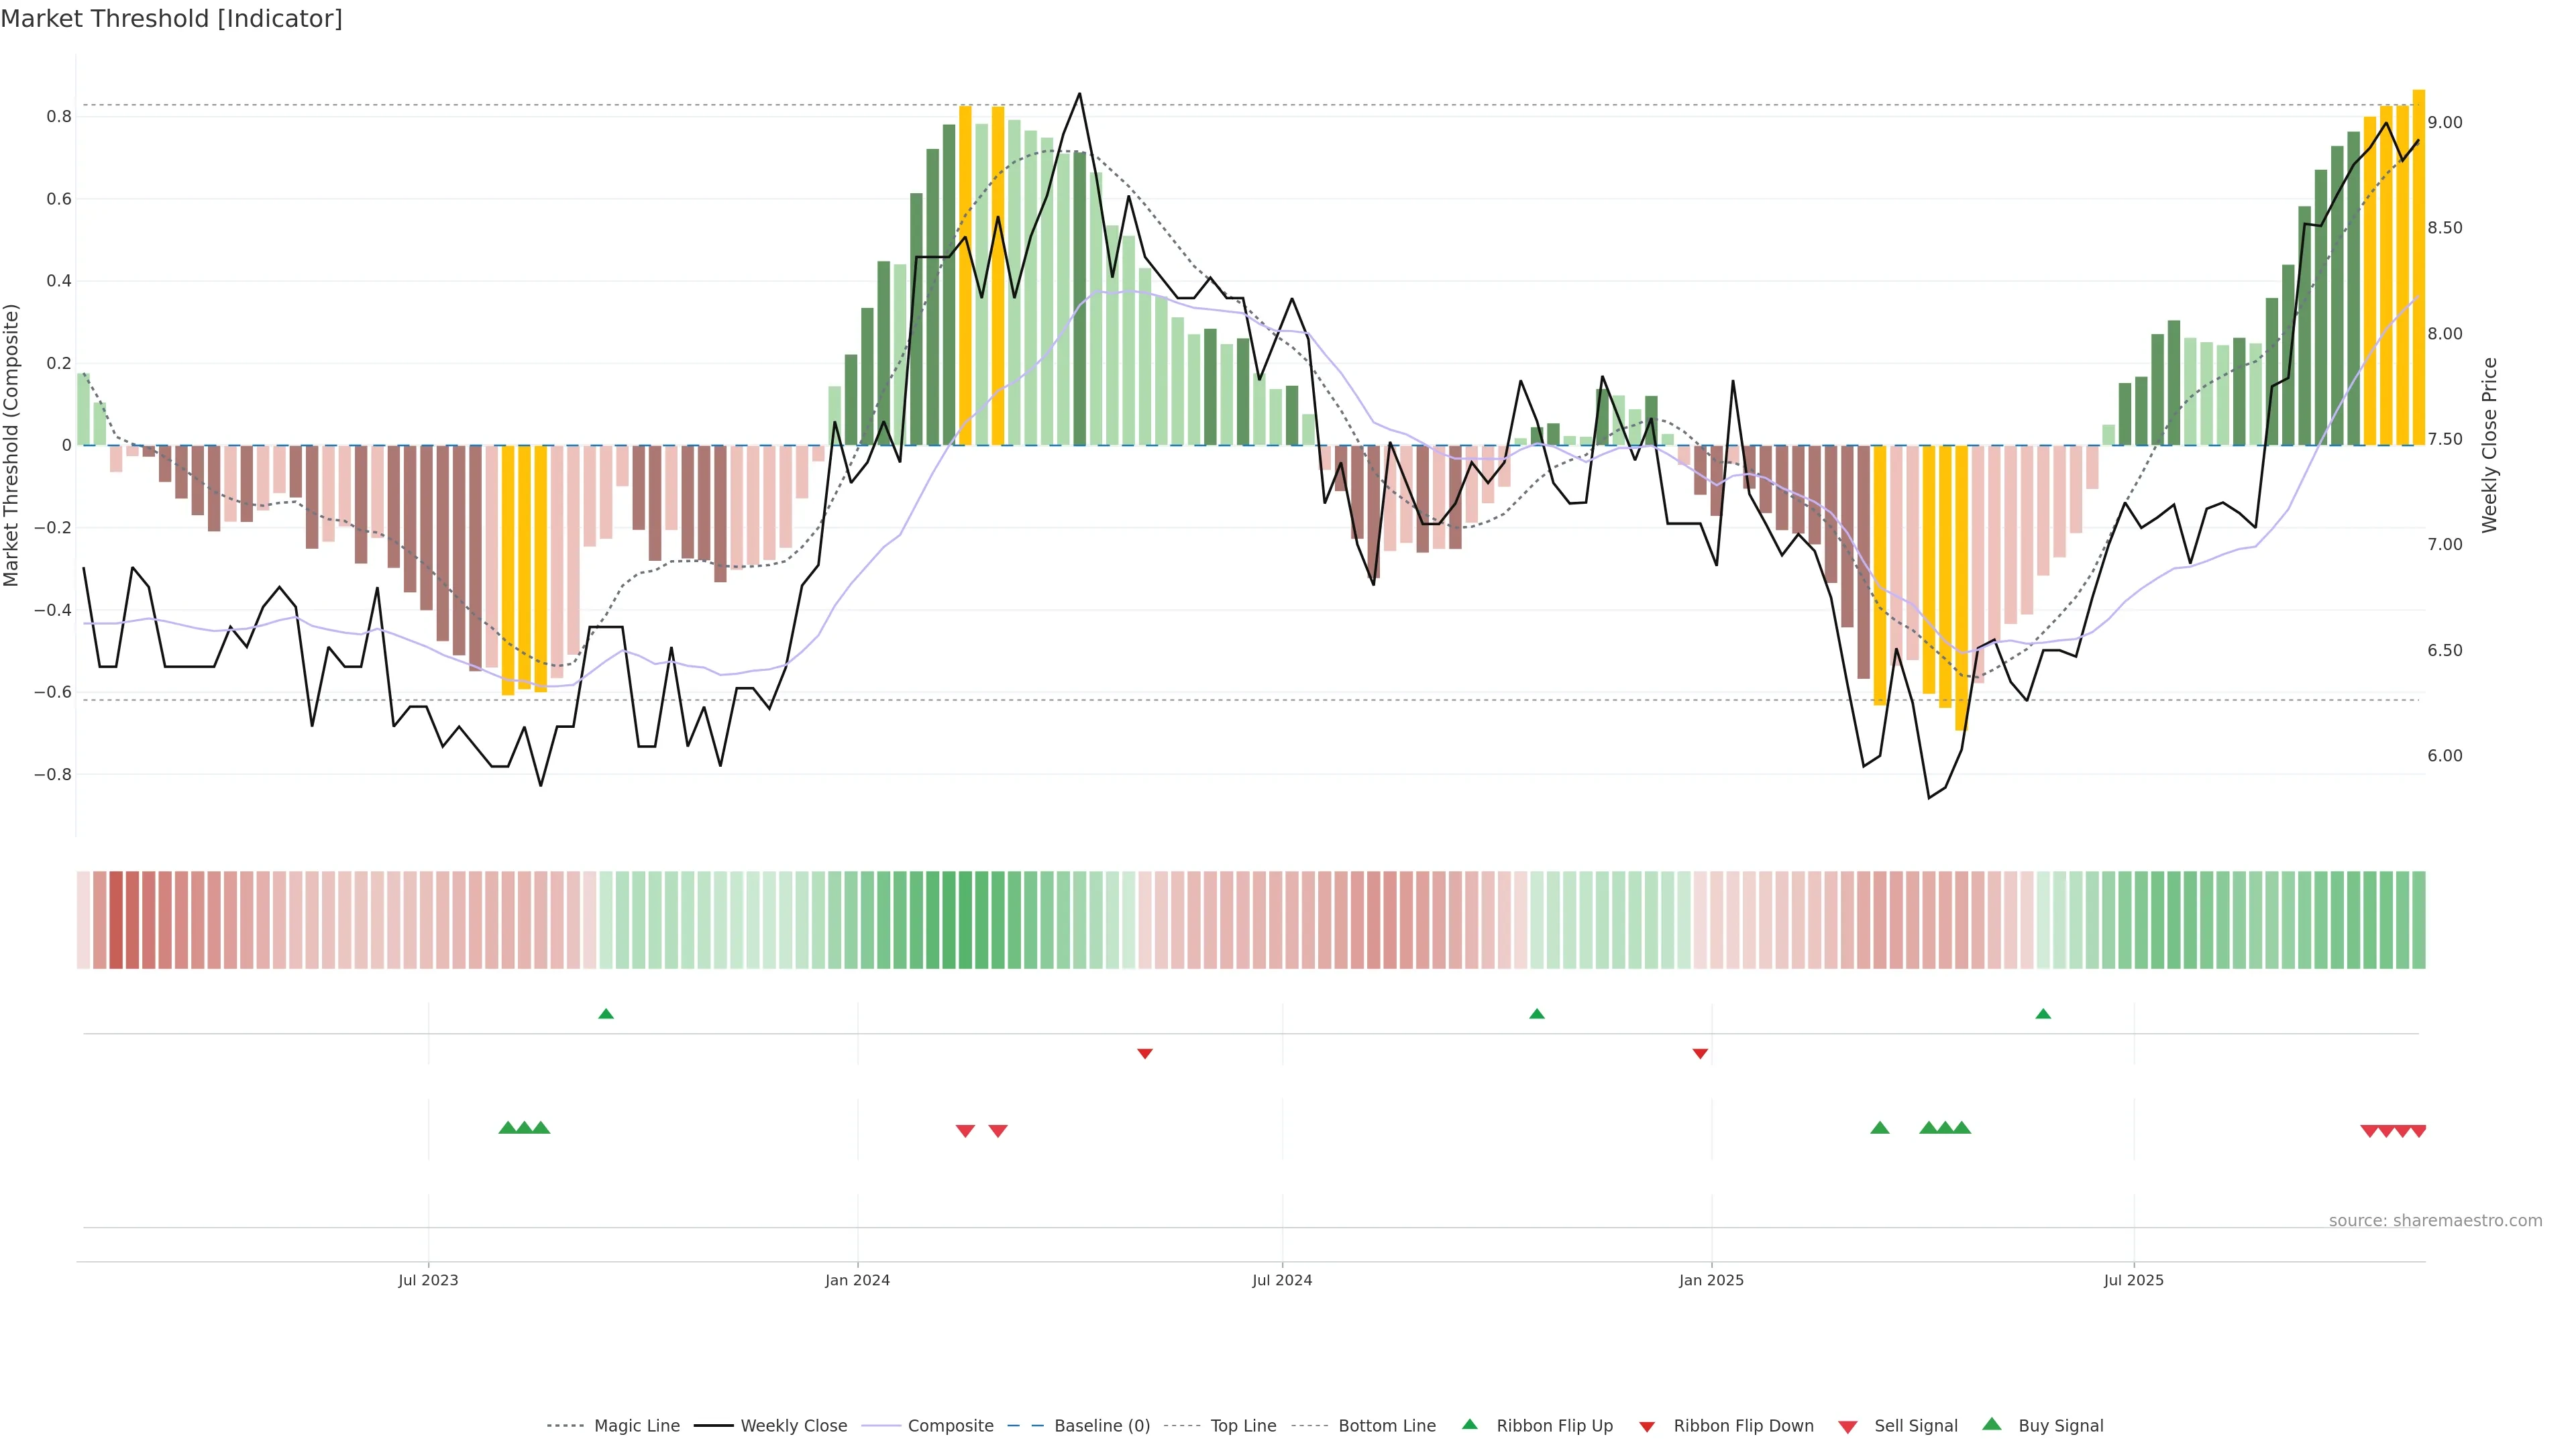Viewport: 2576px width, 1449px height.
Task: Click the Weekly Close Price axis title
Action: 2490,445
